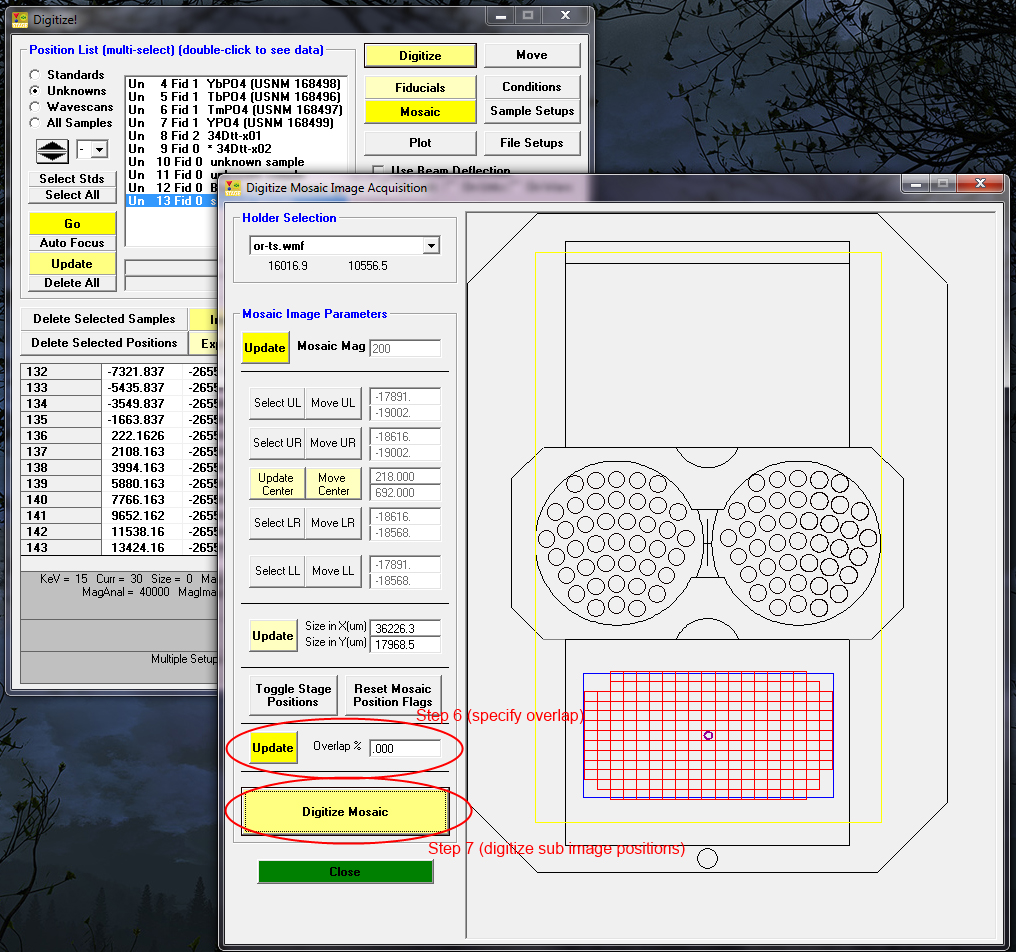The width and height of the screenshot is (1016, 952).
Task: Open the or-ts.wmf holder selection dropdown
Action: click(x=430, y=246)
